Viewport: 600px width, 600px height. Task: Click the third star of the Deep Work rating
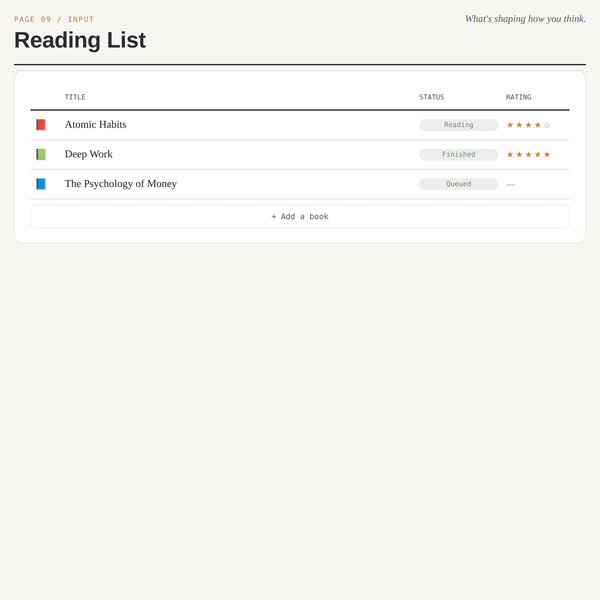point(528,155)
